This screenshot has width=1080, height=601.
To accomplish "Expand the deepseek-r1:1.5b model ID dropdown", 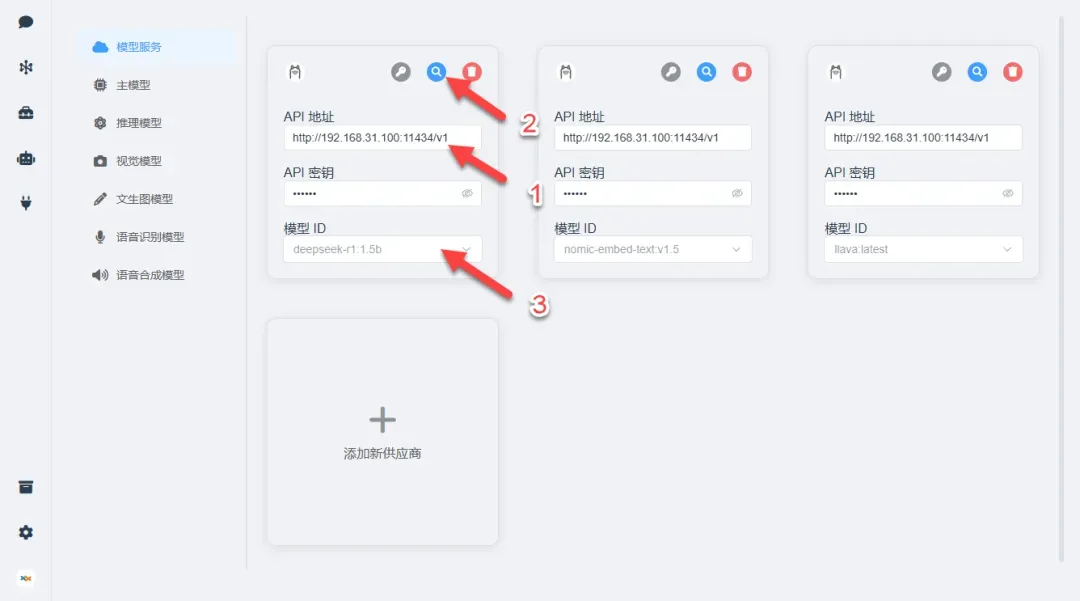I will pyautogui.click(x=382, y=249).
